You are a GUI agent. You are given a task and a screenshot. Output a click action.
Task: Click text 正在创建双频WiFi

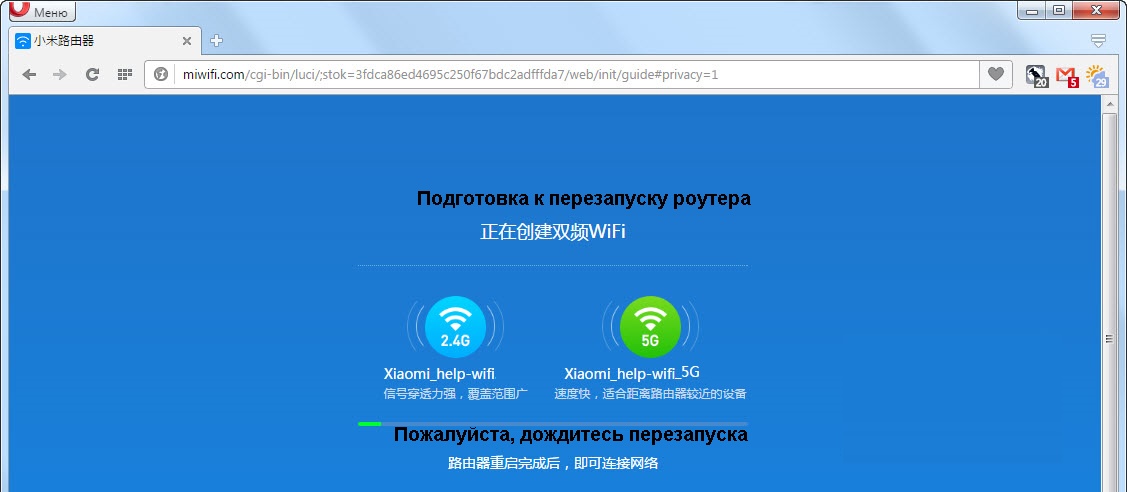coord(553,232)
